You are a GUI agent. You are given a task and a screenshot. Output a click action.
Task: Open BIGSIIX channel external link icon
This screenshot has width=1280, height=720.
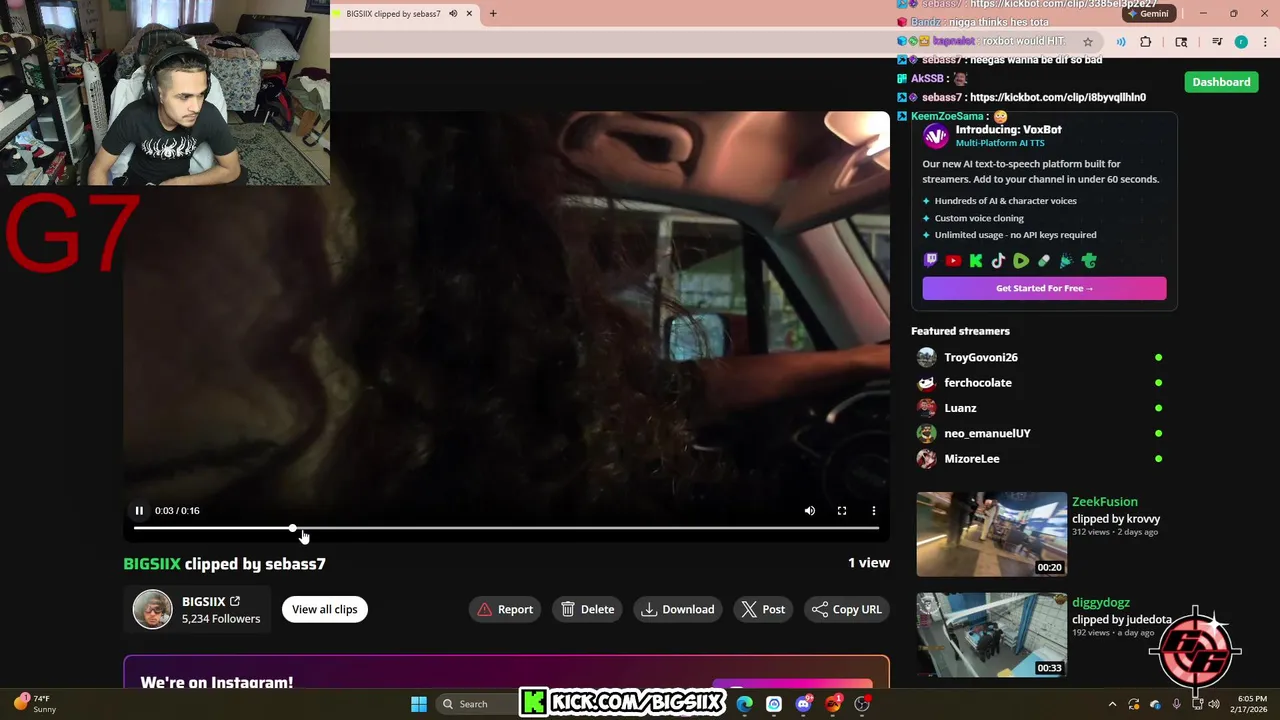(x=235, y=601)
